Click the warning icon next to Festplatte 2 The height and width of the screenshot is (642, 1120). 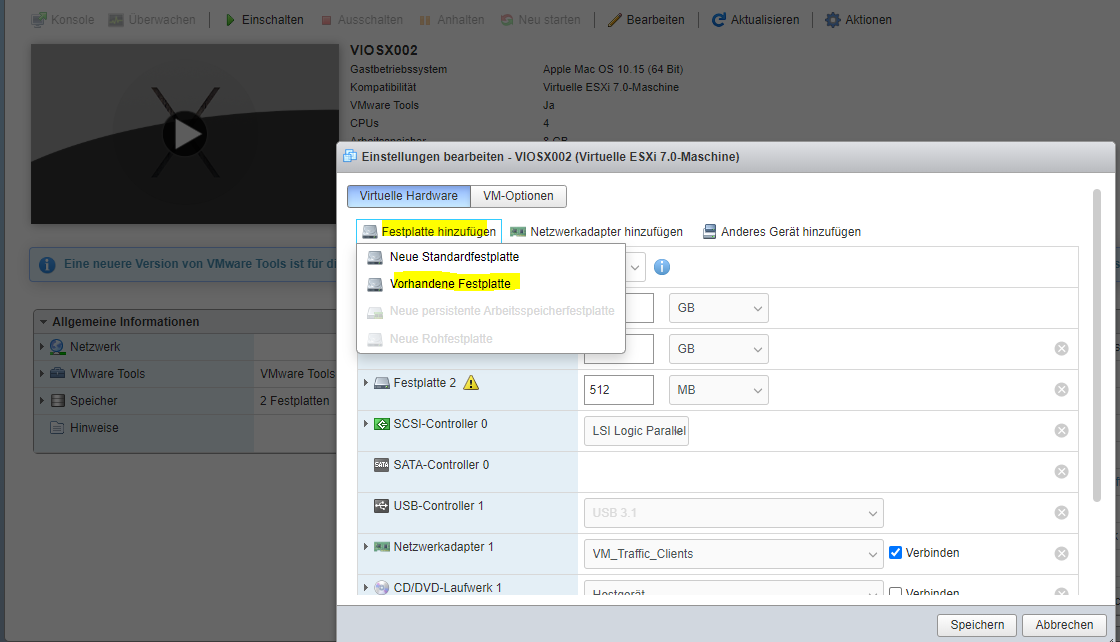point(471,383)
